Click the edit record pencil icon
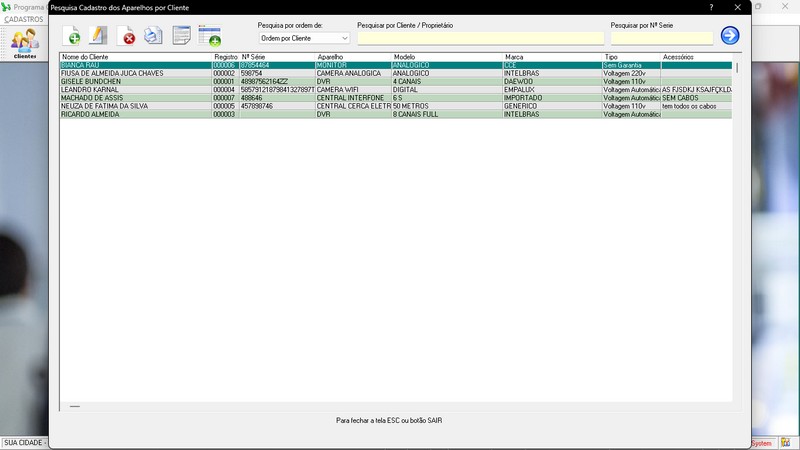Screen dimensions: 800x450 (x=98, y=36)
